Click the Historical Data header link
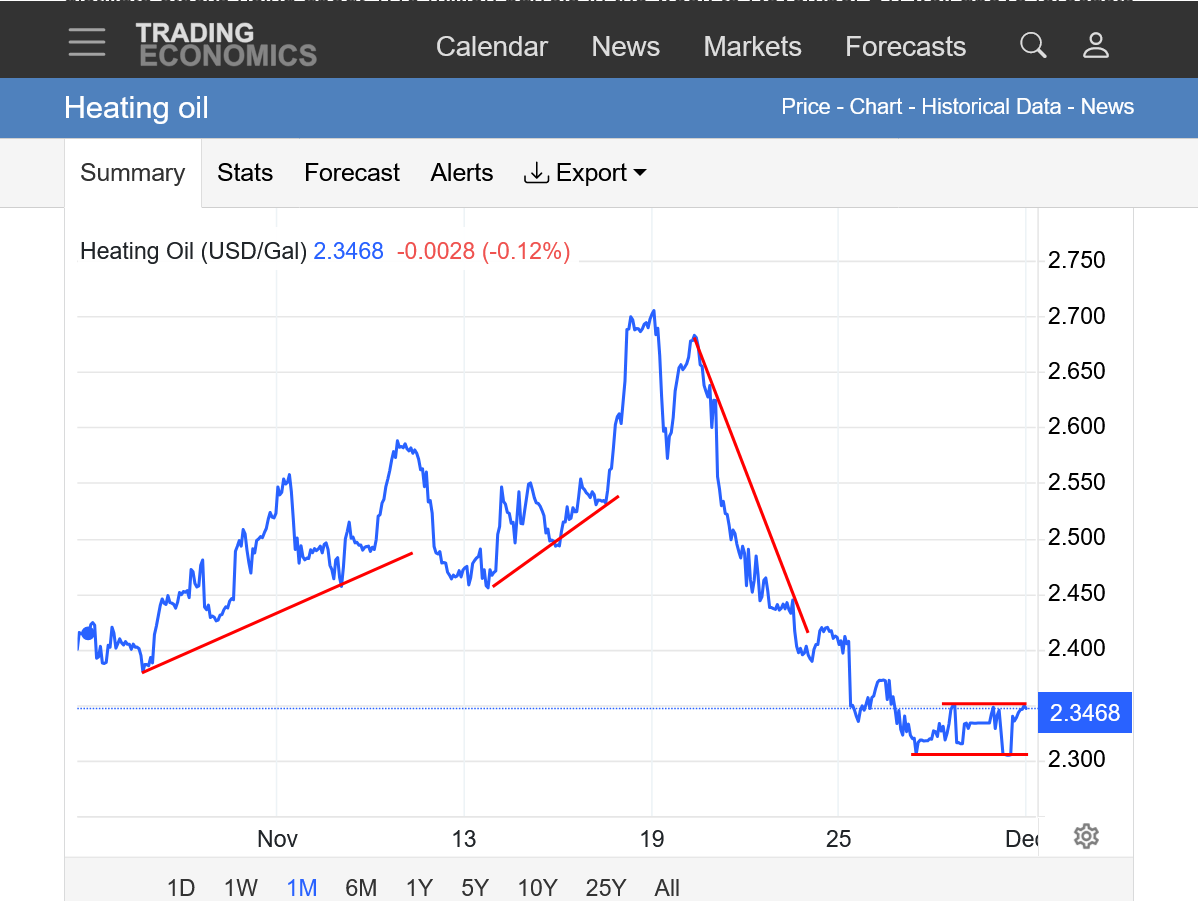This screenshot has height=901, width=1198. [990, 107]
